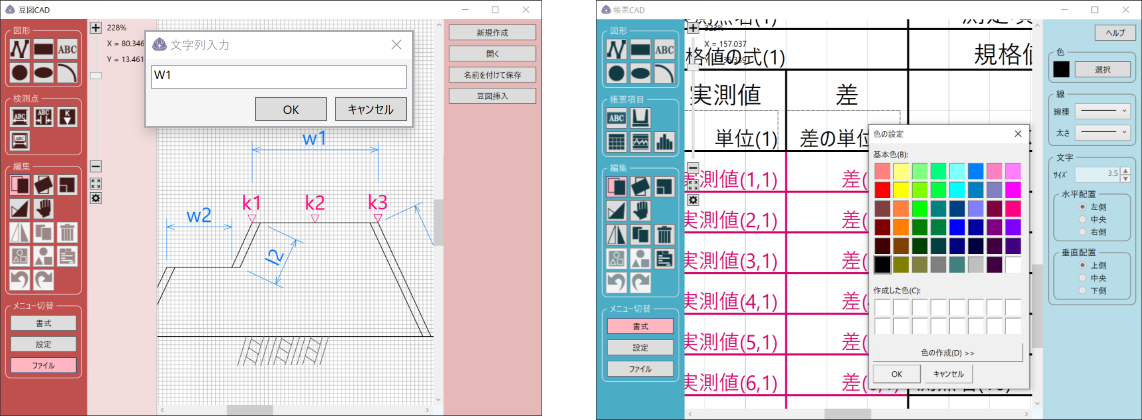Click the 名前を付けて保存 button
This screenshot has height=420, width=1142.
pyautogui.click(x=492, y=74)
